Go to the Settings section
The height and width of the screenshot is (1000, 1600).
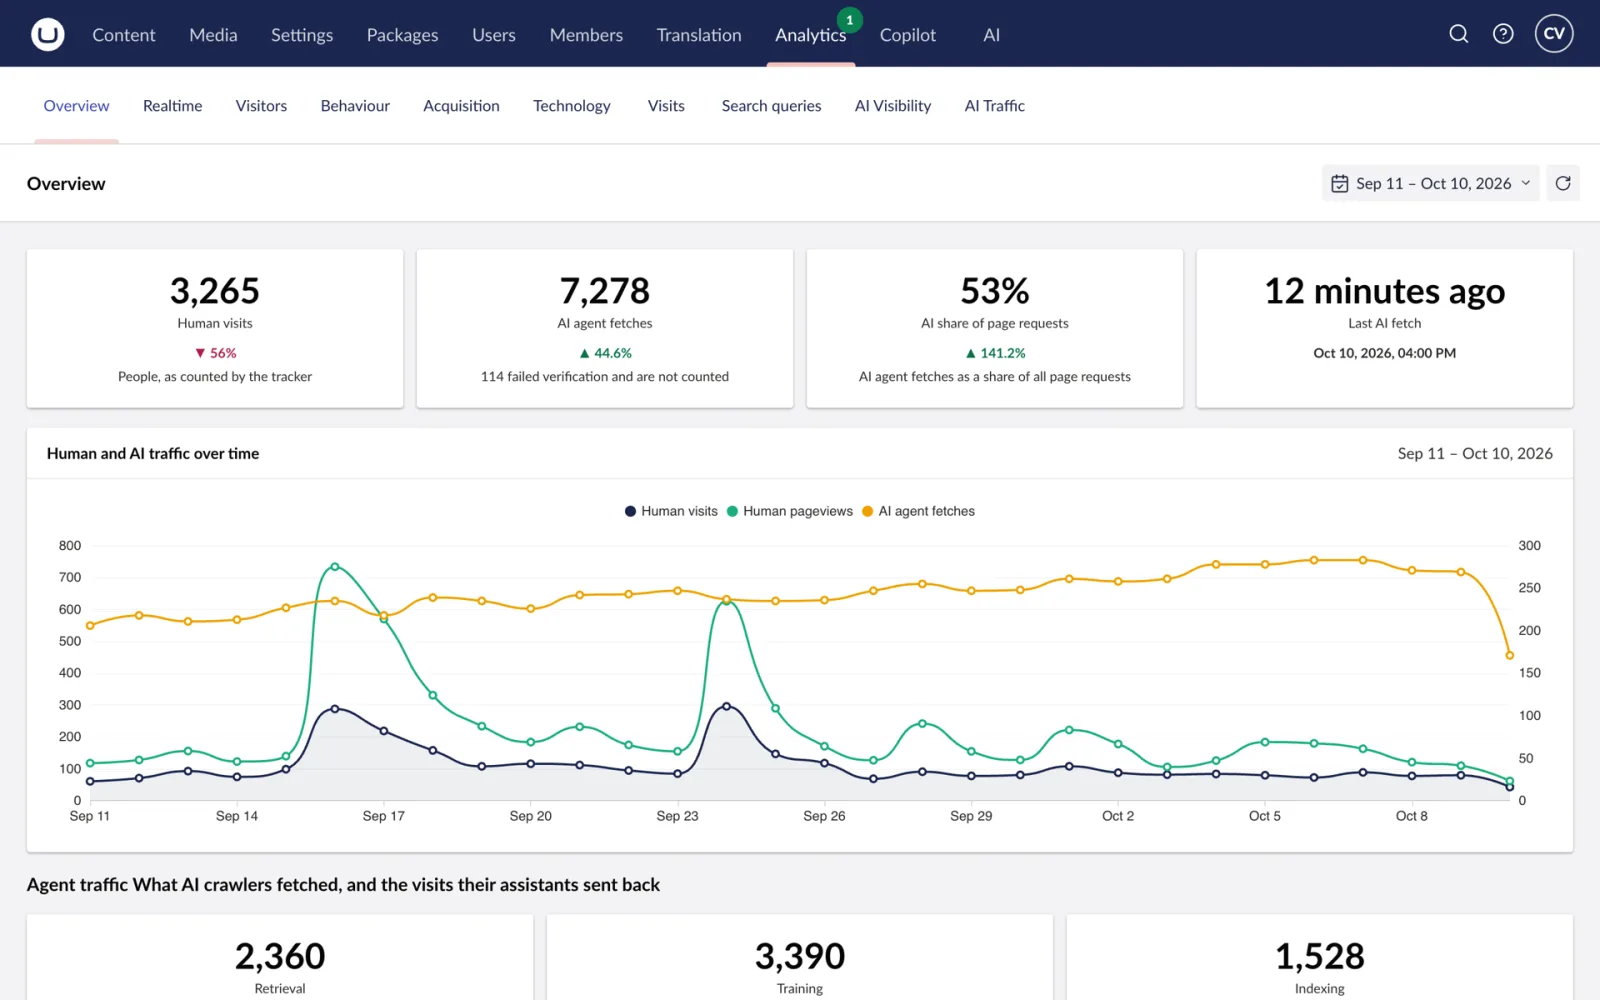click(302, 35)
